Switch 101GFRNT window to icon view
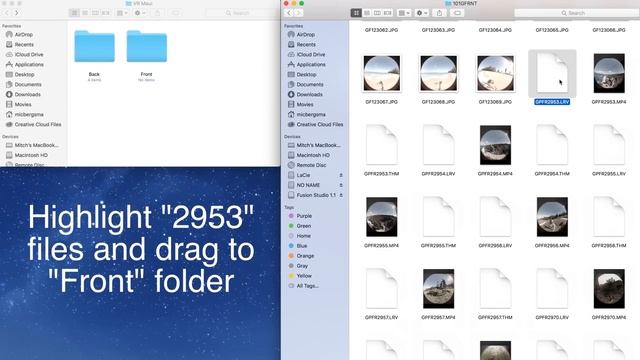The image size is (640, 360). pyautogui.click(x=356, y=13)
